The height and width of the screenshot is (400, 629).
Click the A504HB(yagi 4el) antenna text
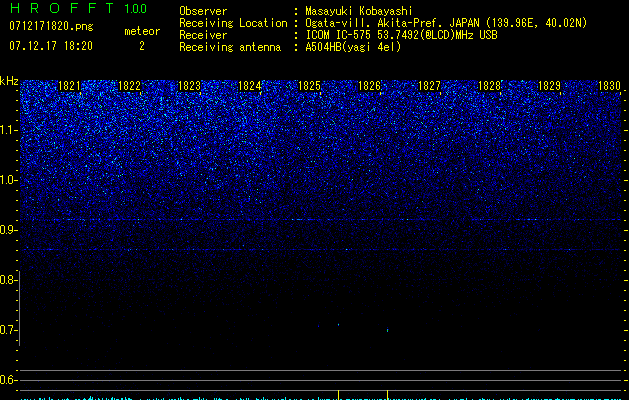(353, 47)
